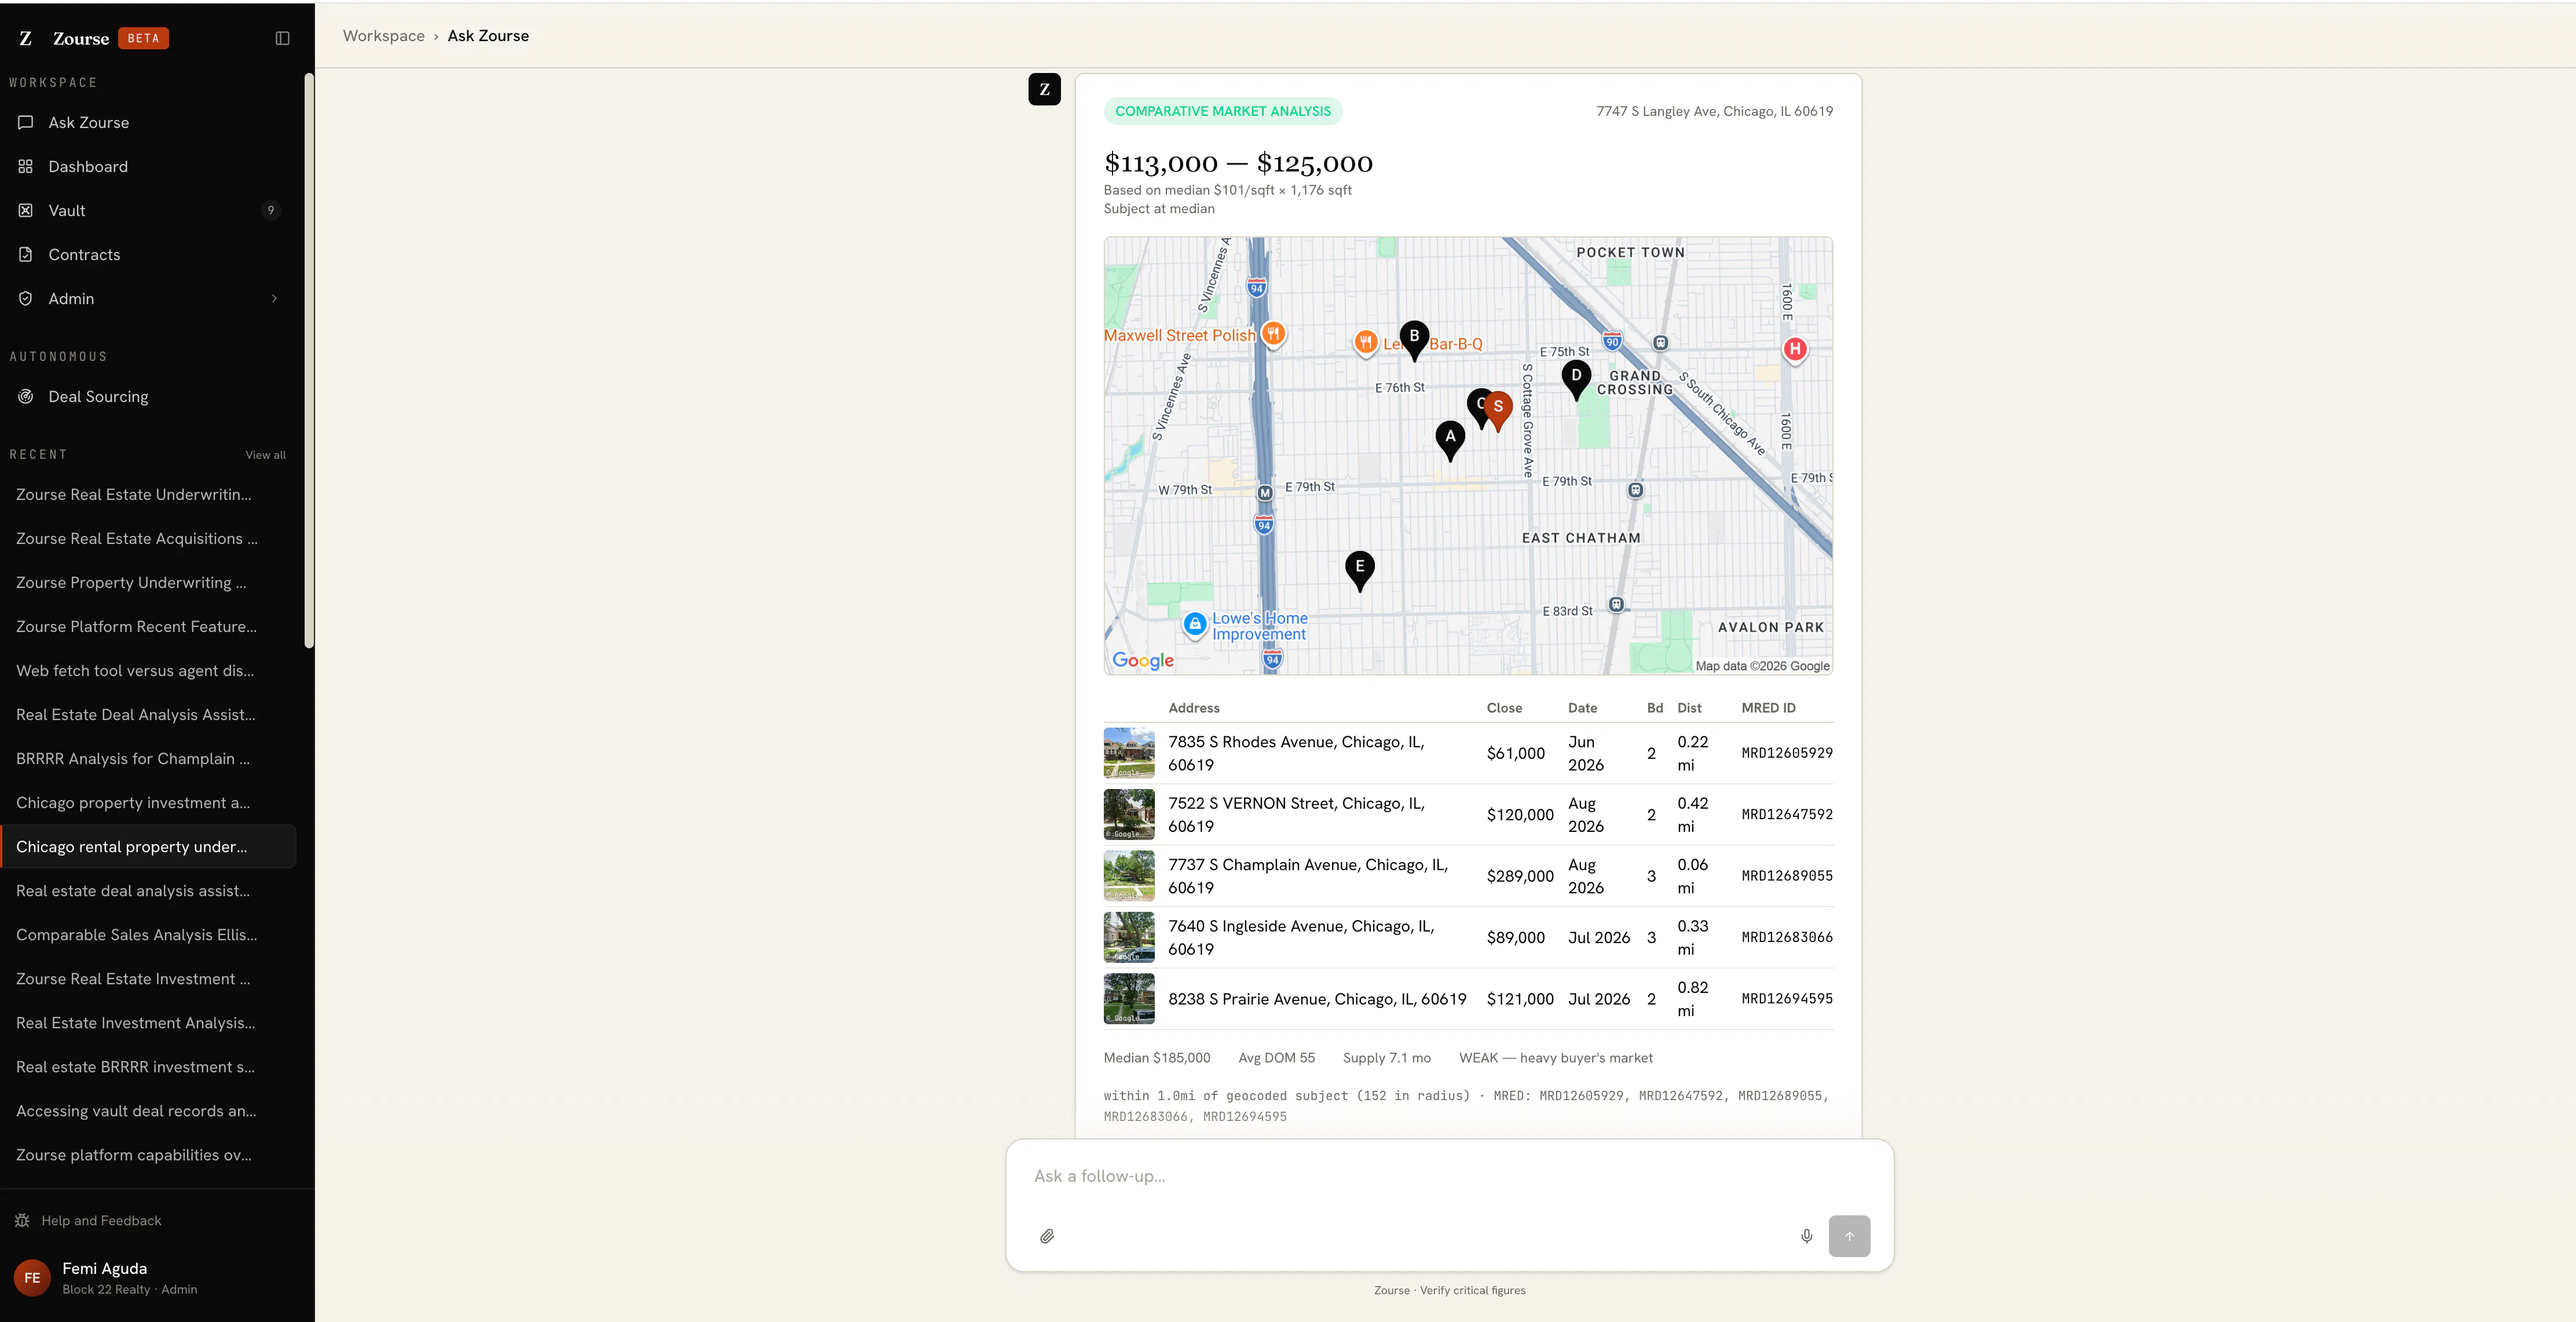Collapse the sidebar panel toggle icon
The height and width of the screenshot is (1322, 2576).
coord(282,38)
